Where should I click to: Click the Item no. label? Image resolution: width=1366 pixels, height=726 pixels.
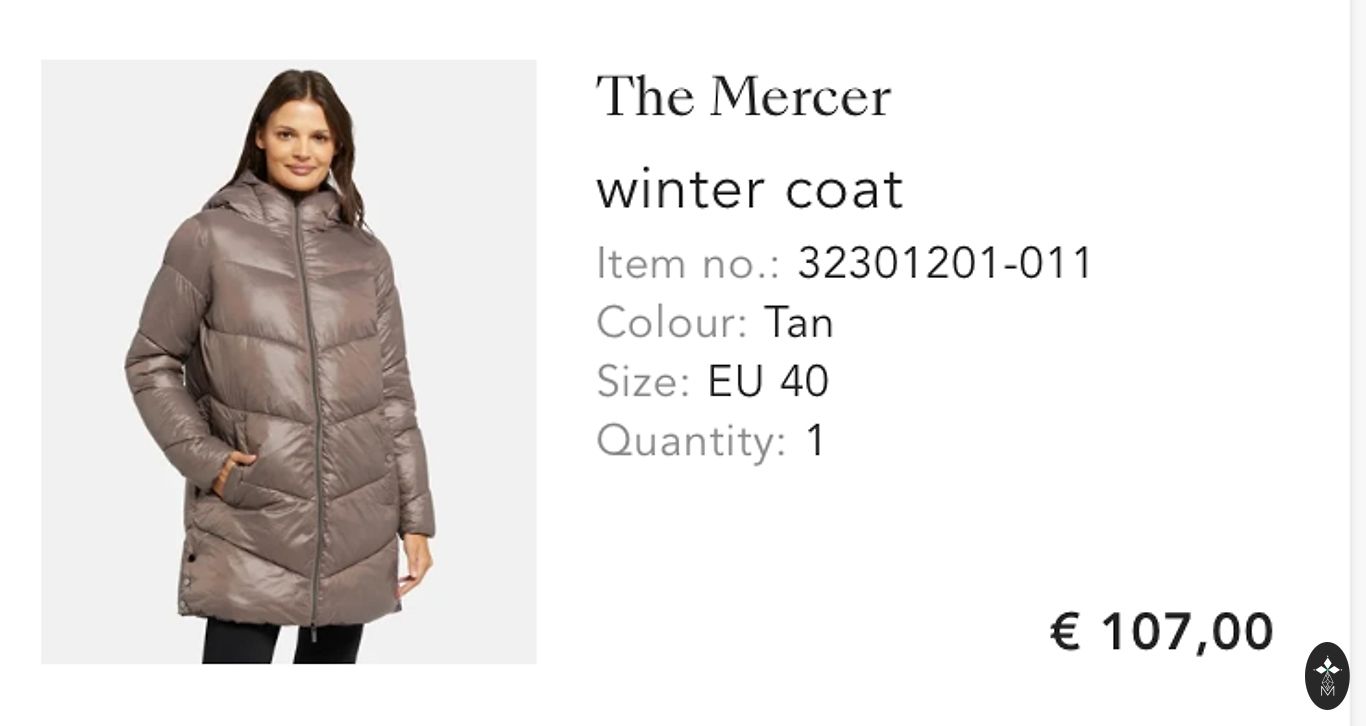click(688, 263)
